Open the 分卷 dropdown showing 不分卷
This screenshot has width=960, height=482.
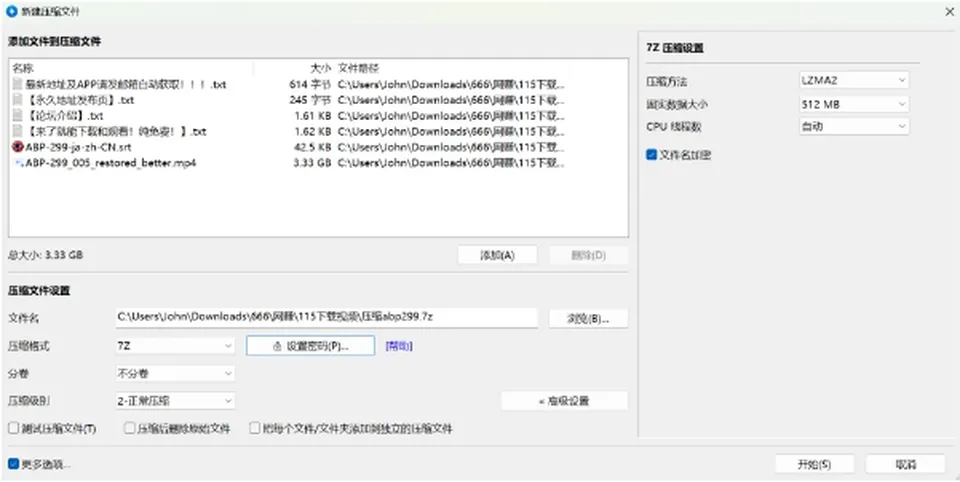175,373
